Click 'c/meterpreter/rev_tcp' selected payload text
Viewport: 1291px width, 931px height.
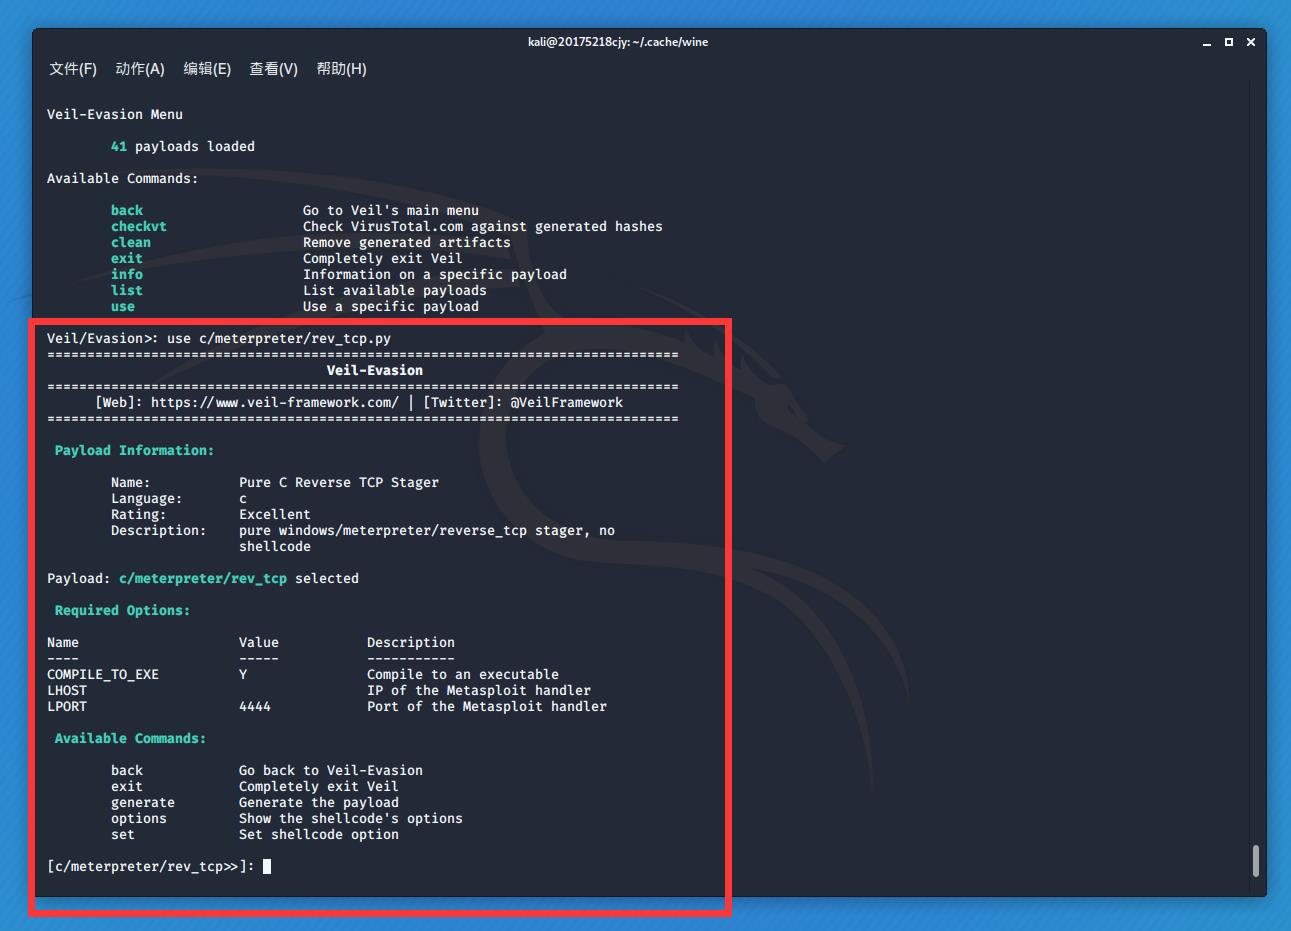(203, 578)
